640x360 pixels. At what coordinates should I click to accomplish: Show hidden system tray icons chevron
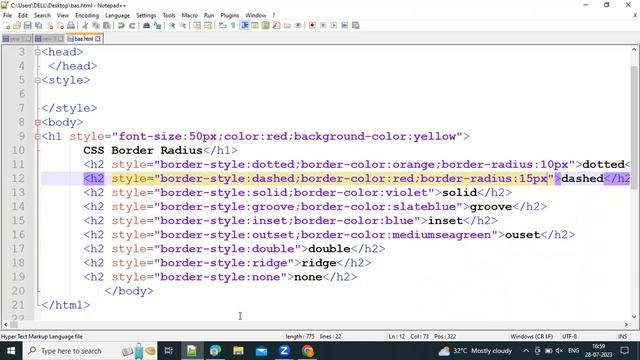click(526, 351)
